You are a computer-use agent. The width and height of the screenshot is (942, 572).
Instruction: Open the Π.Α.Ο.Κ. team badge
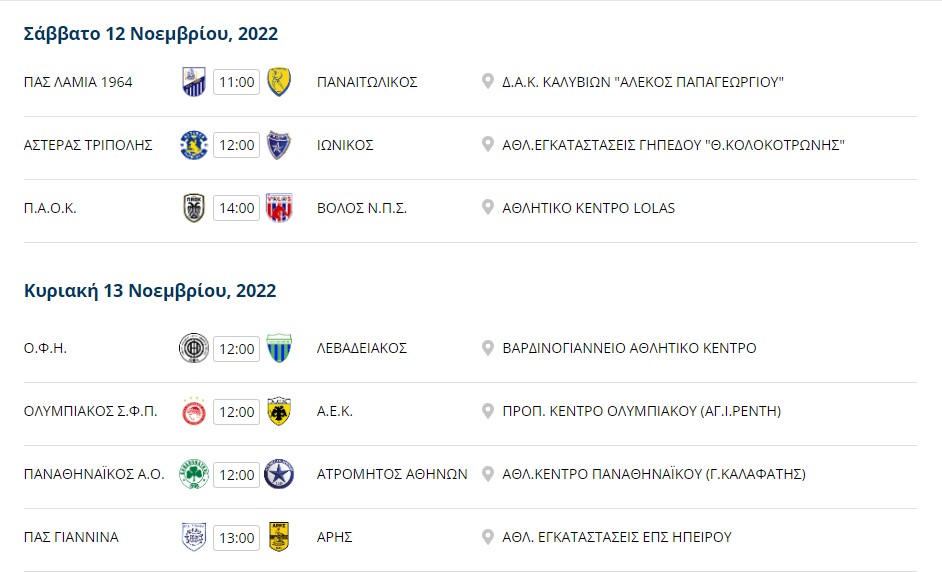(194, 208)
